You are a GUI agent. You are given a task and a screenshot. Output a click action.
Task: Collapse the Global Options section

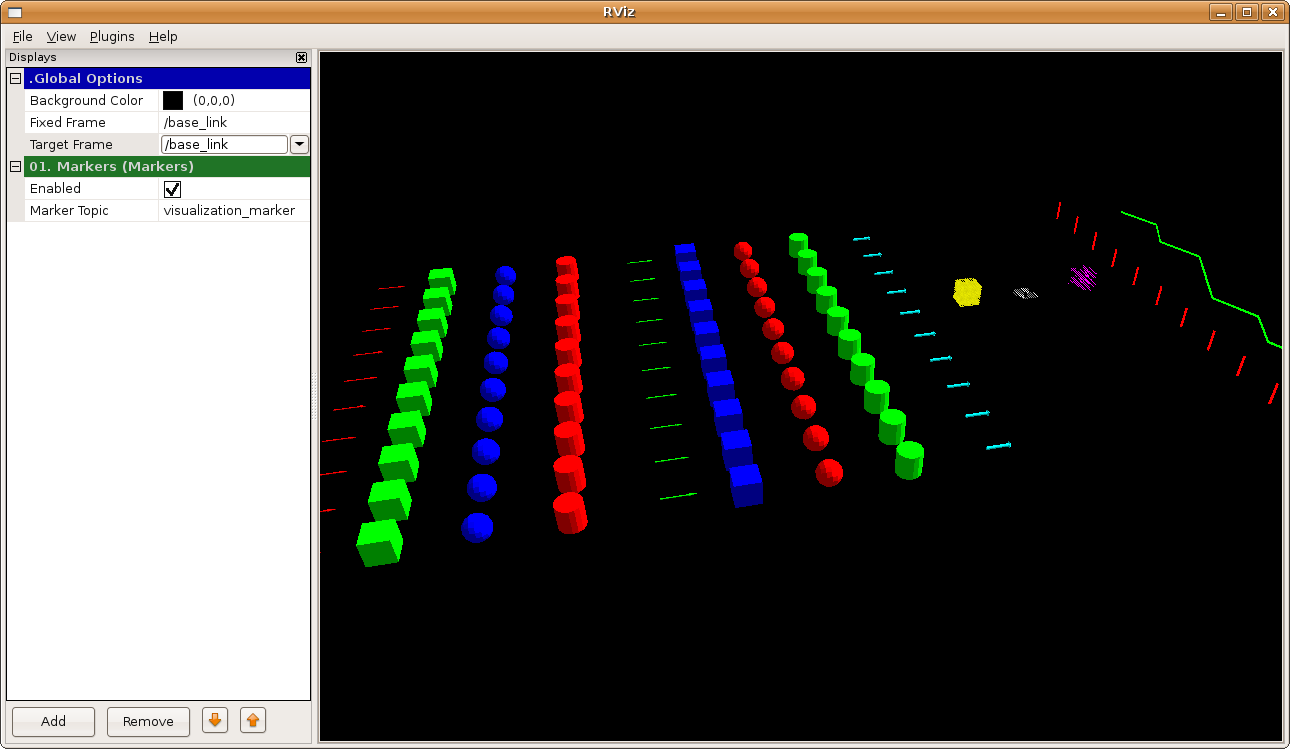tap(15, 78)
